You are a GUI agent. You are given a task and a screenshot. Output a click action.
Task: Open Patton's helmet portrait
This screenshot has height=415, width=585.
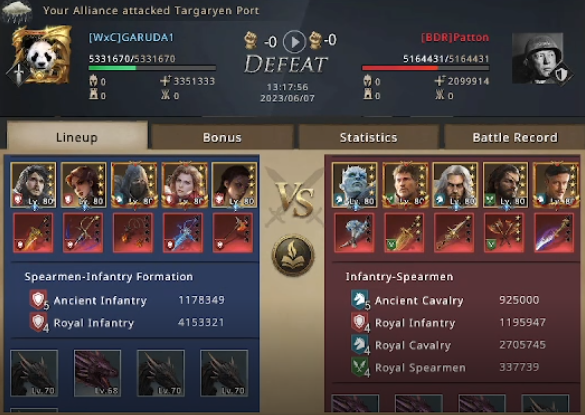pyautogui.click(x=538, y=58)
